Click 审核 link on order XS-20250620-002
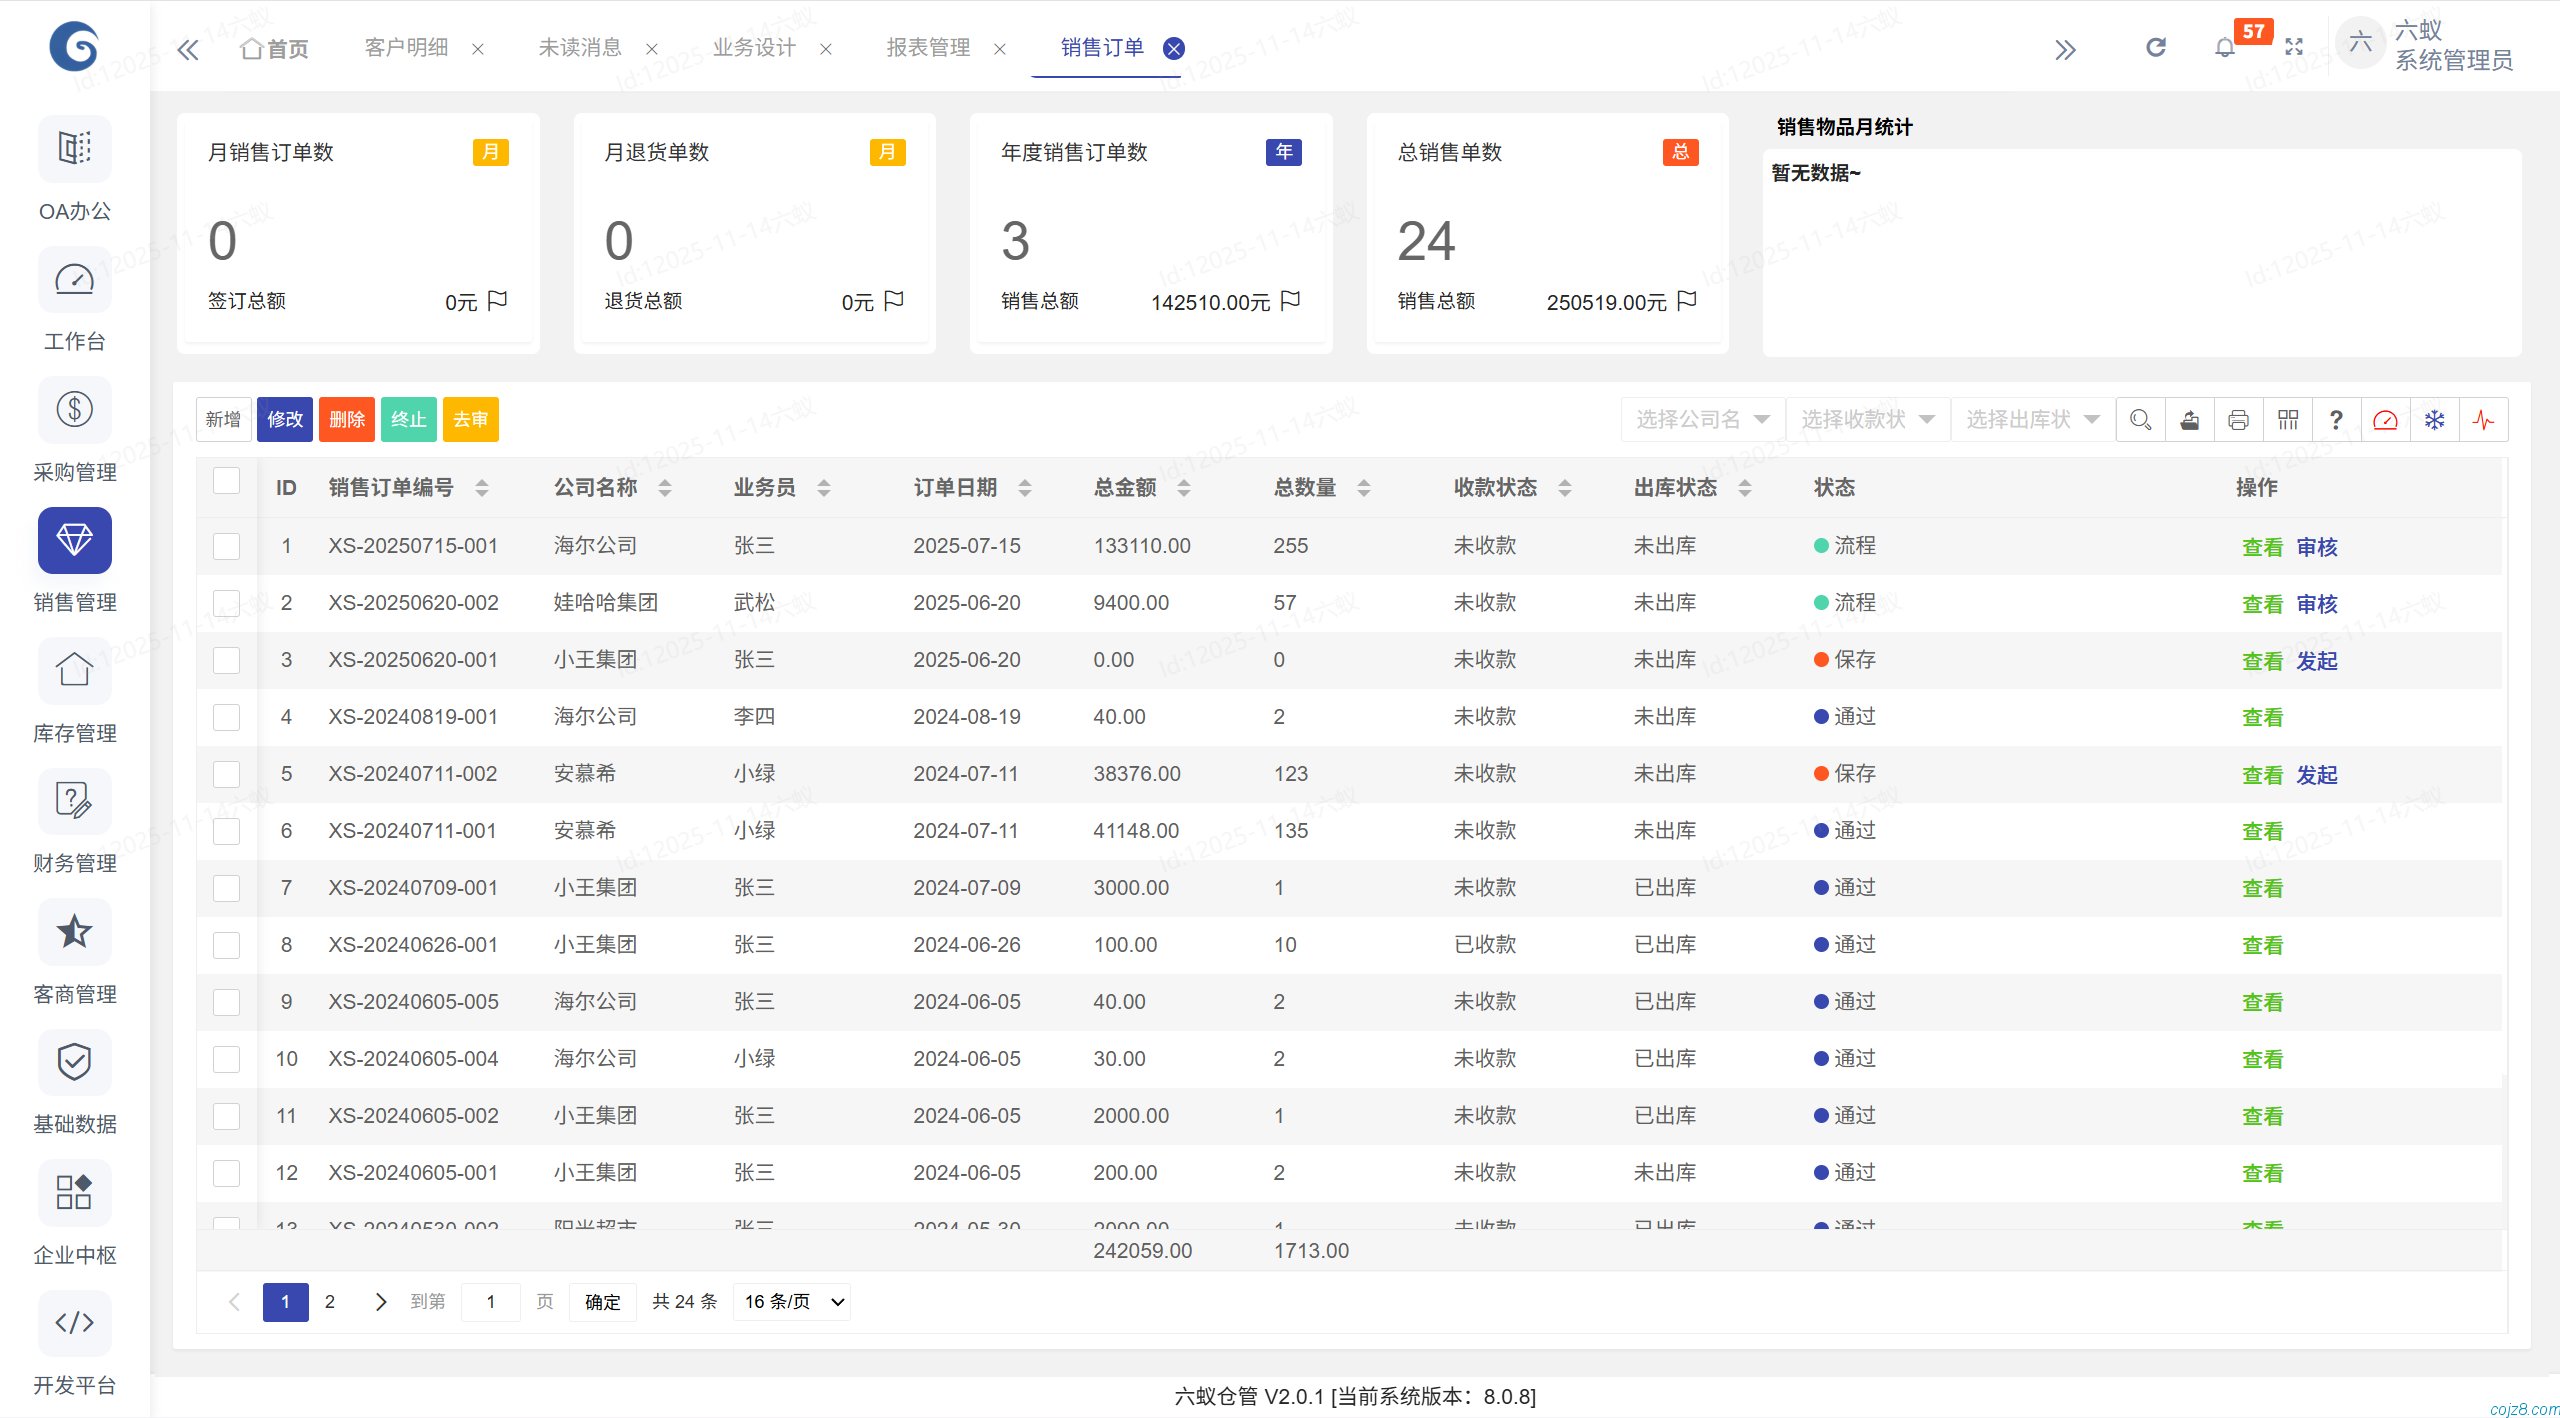Viewport: 2560px width, 1418px height. click(2316, 603)
